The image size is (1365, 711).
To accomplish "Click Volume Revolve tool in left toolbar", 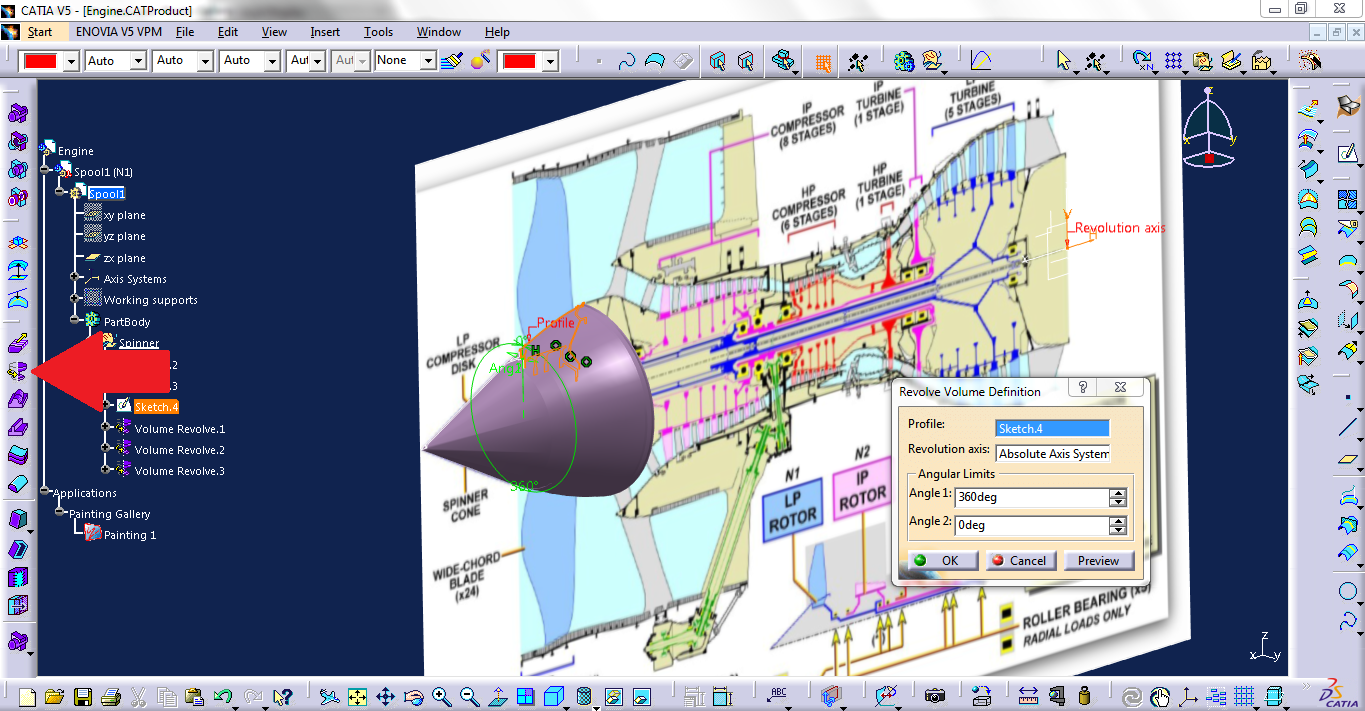I will [18, 371].
